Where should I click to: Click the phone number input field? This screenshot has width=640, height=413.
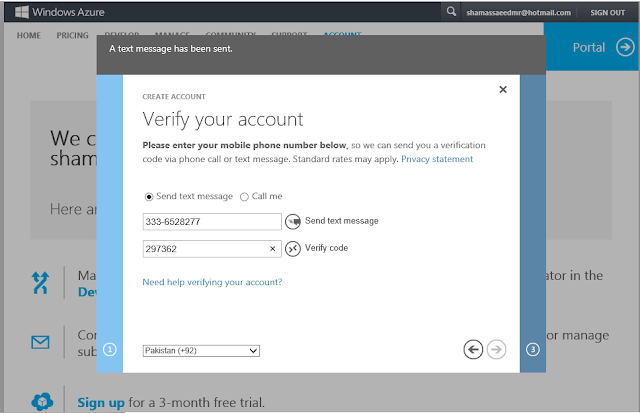tap(212, 222)
